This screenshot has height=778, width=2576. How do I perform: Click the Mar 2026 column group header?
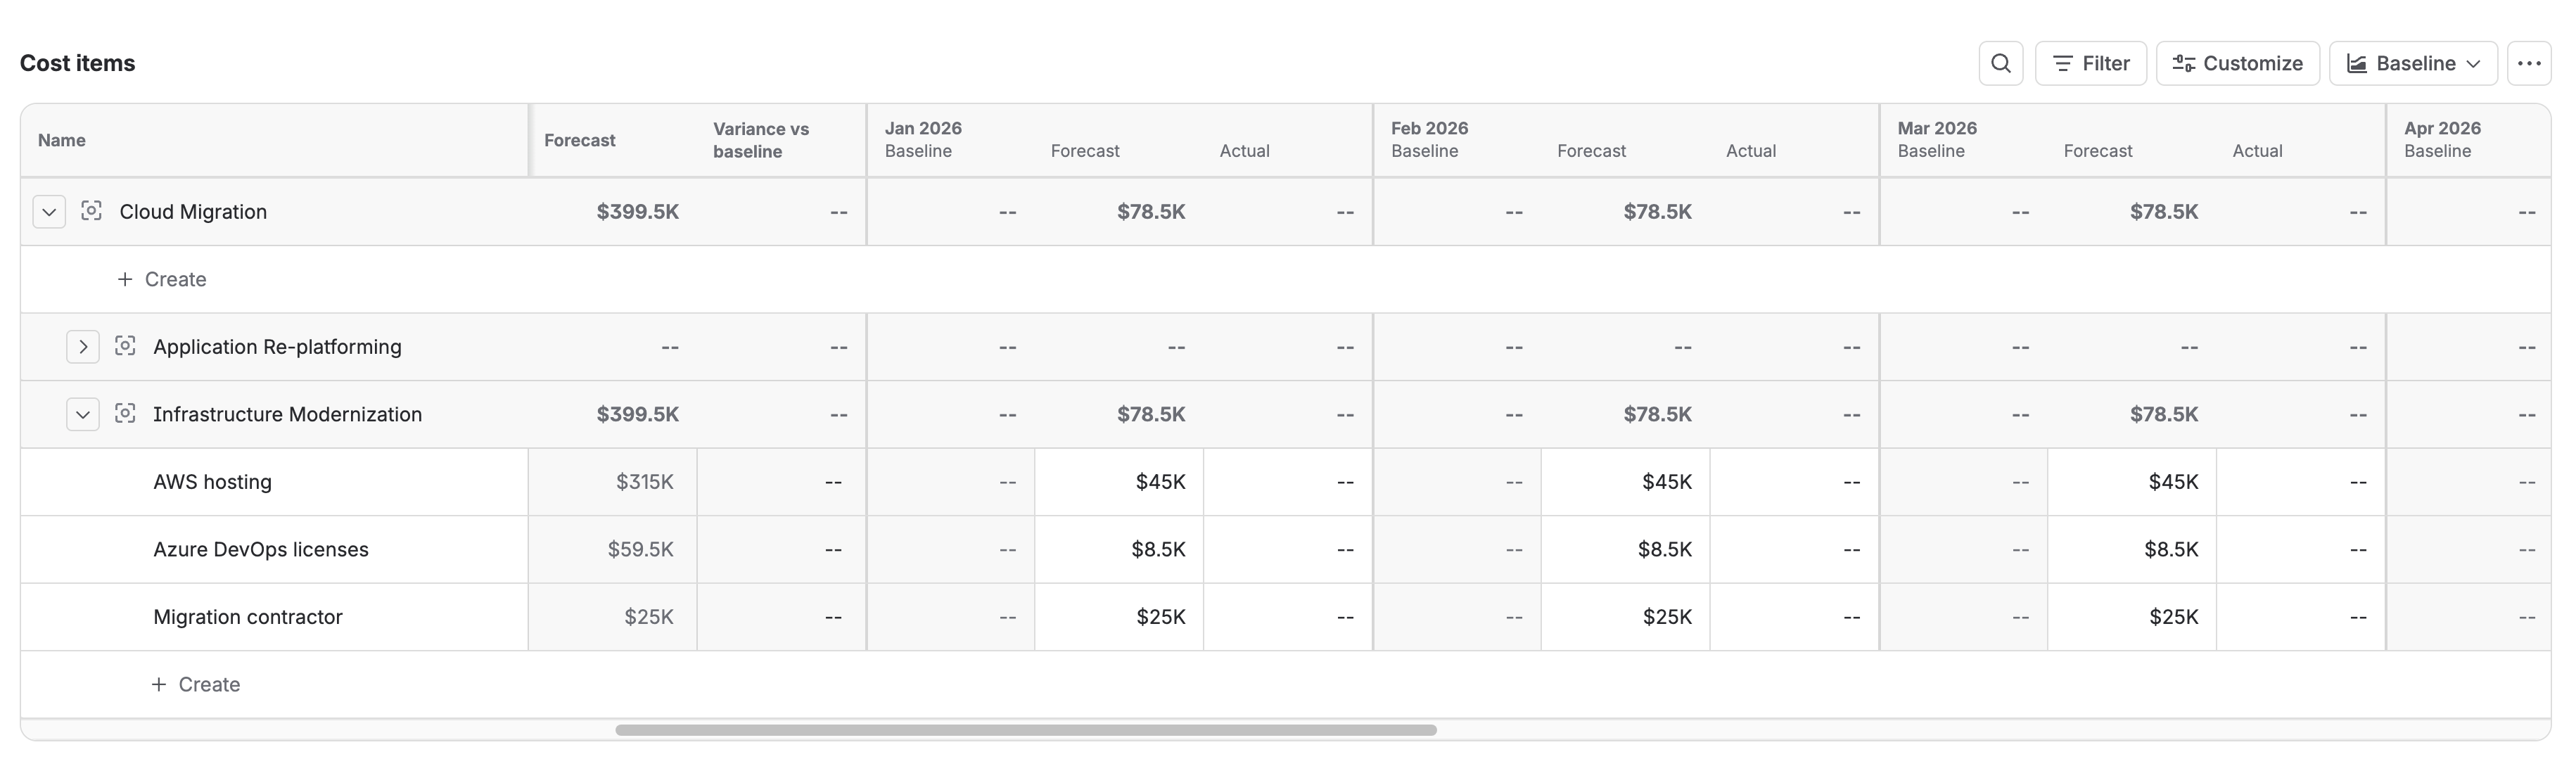coord(1937,128)
